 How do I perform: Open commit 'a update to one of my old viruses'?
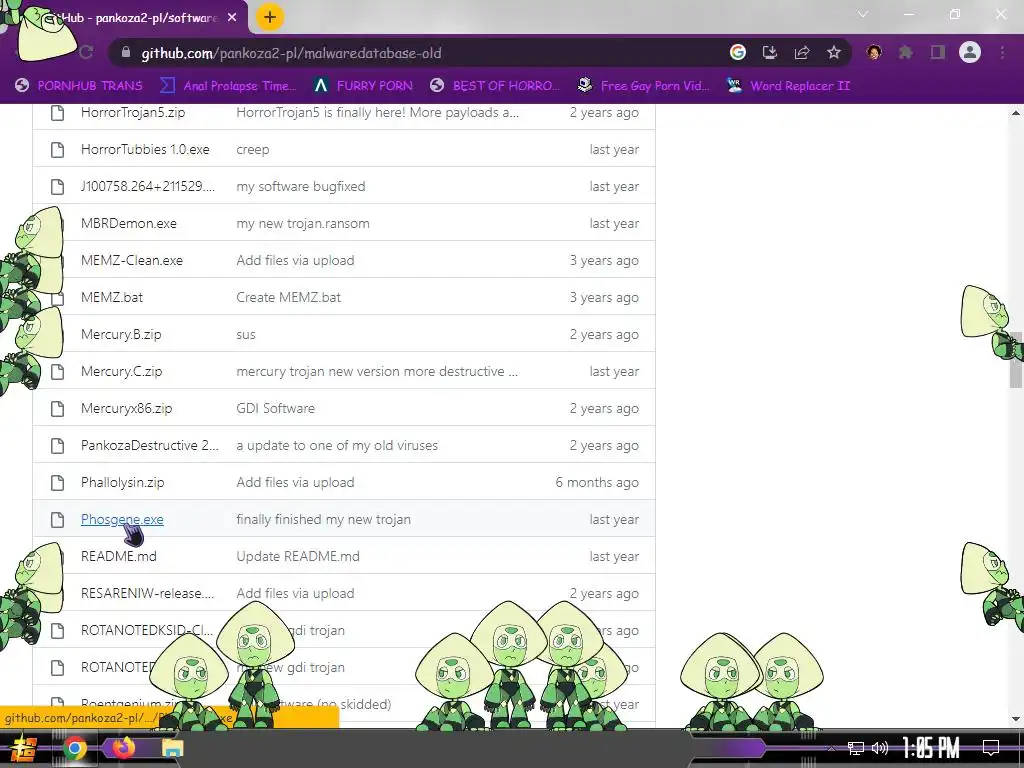tap(337, 445)
